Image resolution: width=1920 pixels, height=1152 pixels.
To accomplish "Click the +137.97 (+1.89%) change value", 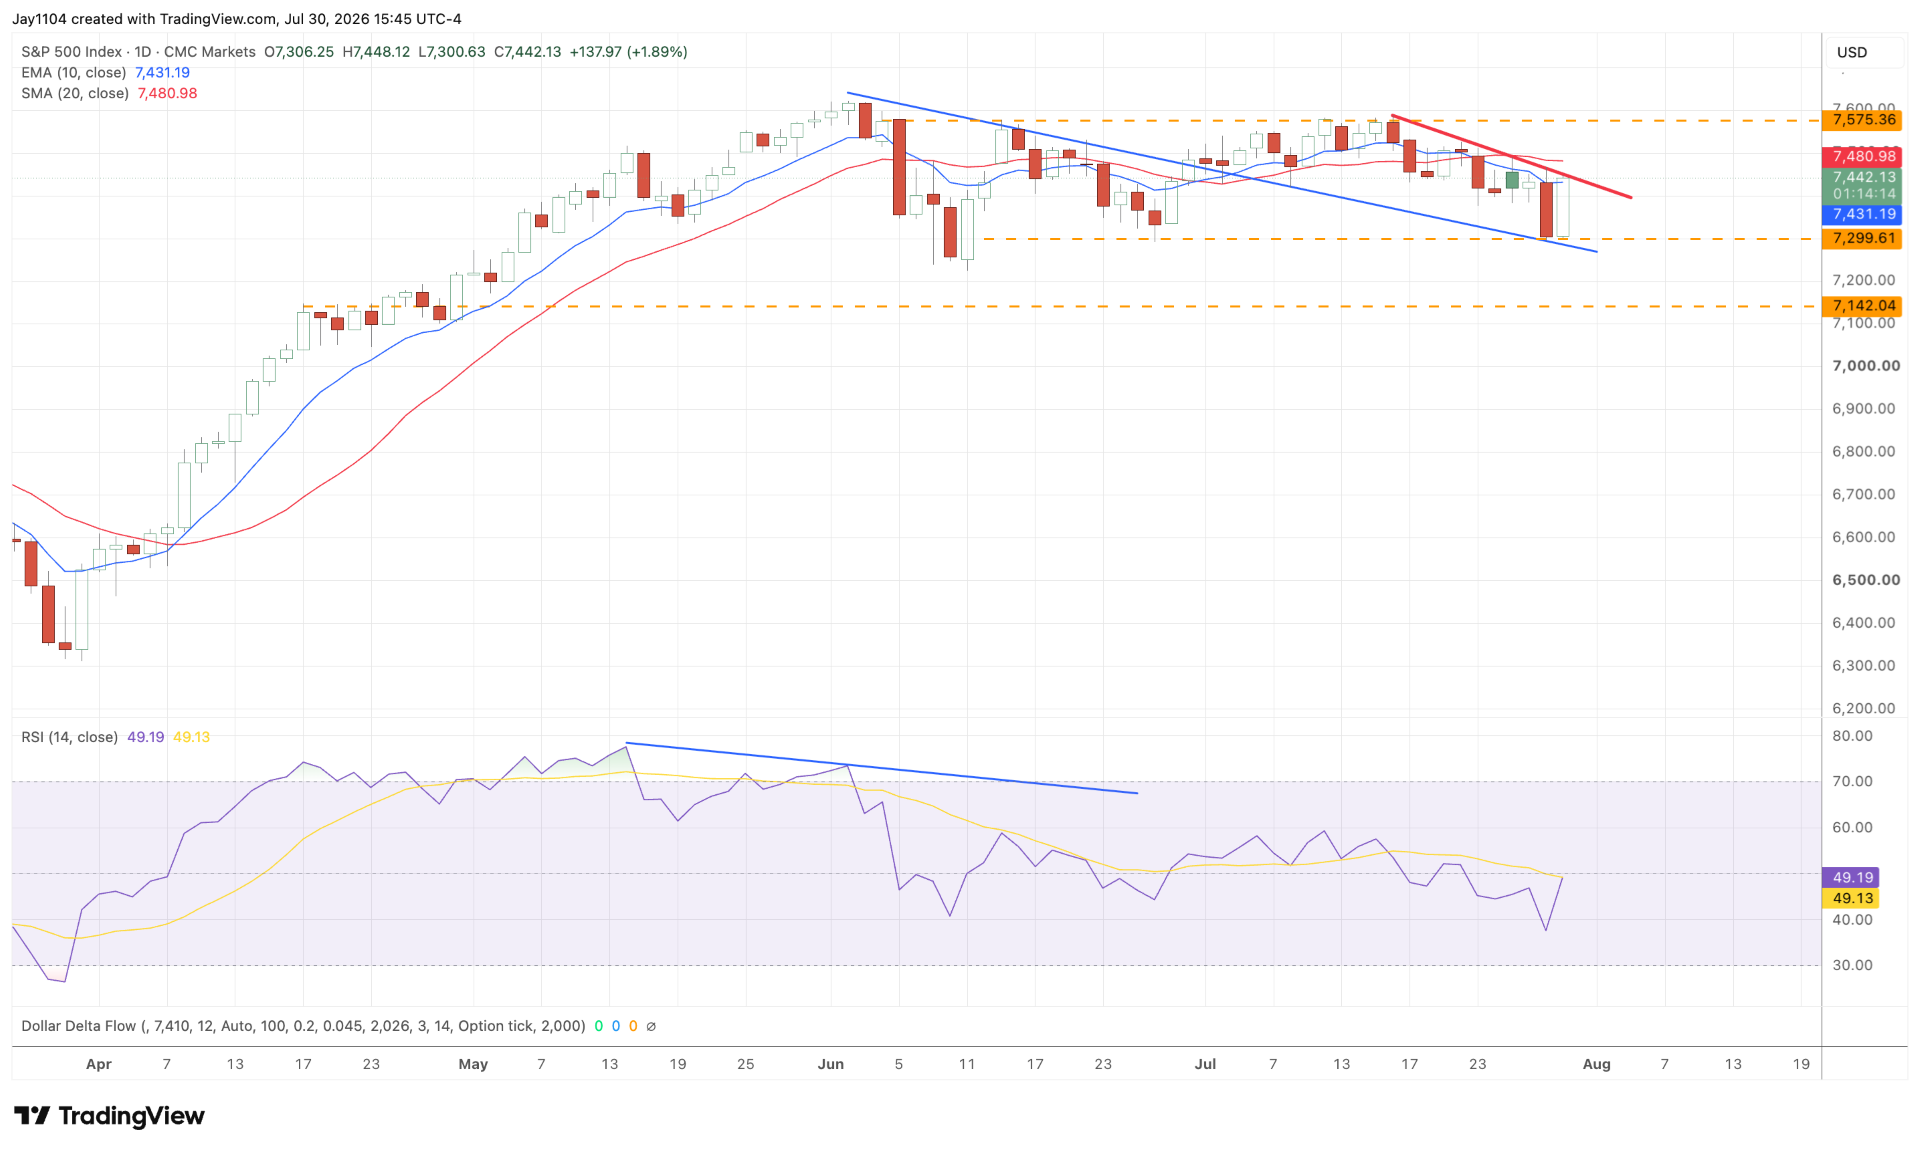I will (628, 52).
